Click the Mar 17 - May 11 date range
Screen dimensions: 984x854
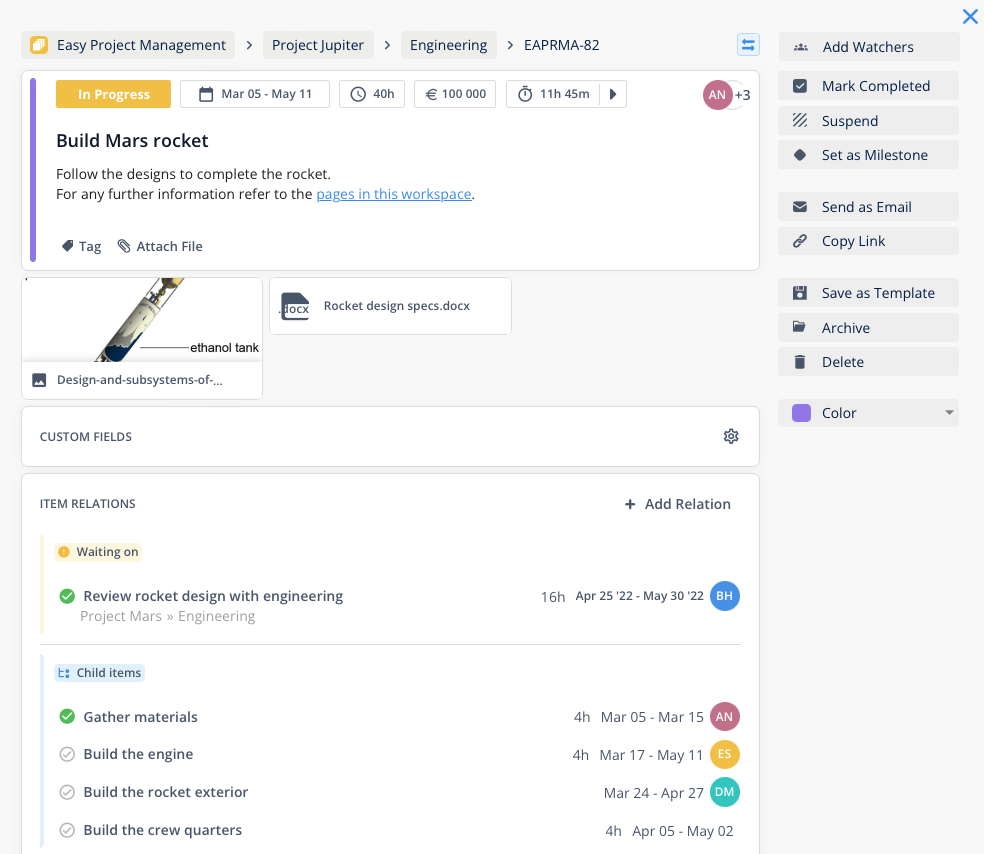point(651,755)
